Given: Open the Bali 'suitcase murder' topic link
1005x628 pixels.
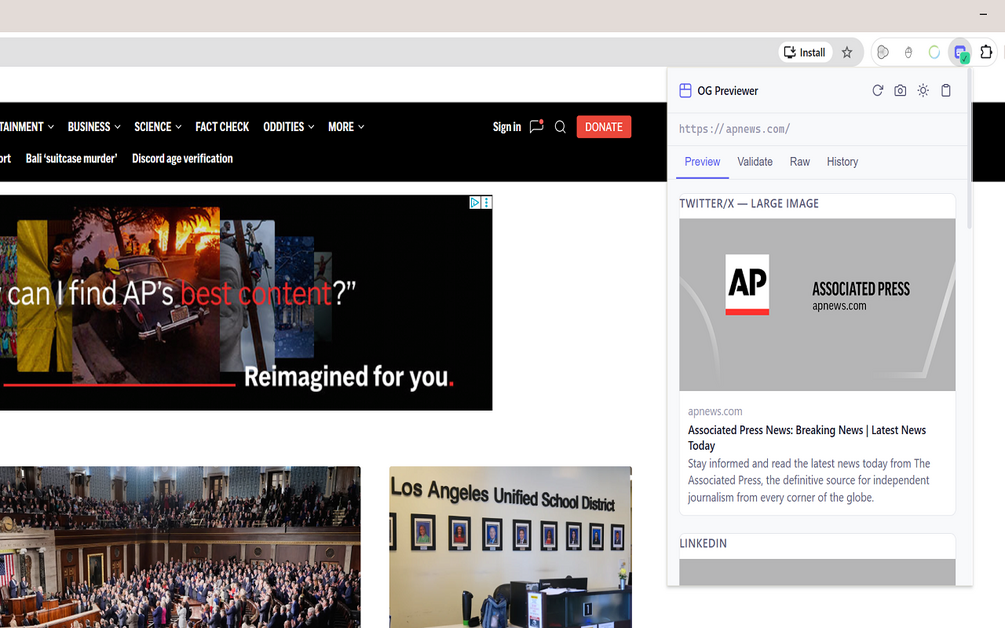Looking at the screenshot, I should pos(71,158).
